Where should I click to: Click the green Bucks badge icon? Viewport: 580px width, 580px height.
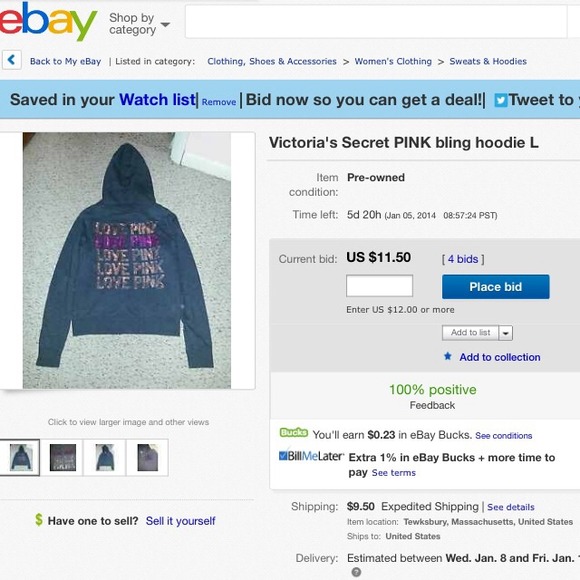pos(294,432)
